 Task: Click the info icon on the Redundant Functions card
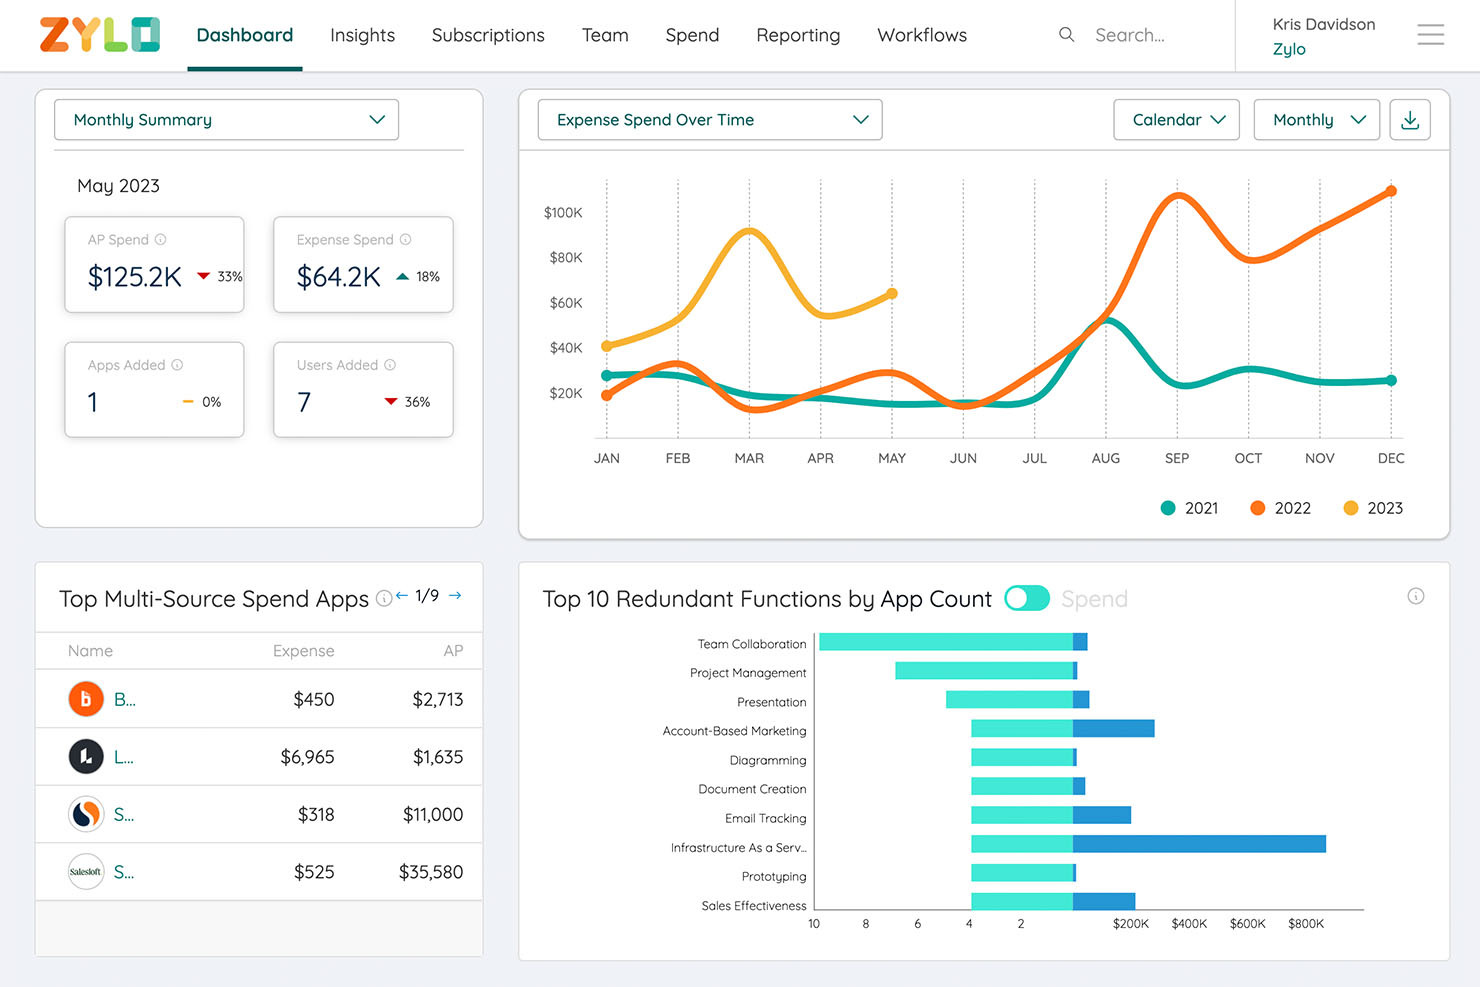pyautogui.click(x=1416, y=595)
